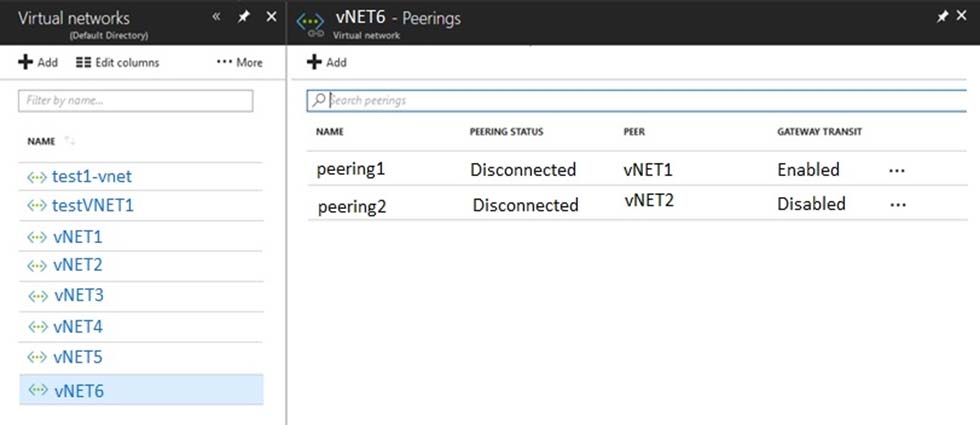The image size is (980, 425).
Task: Open ellipsis menu for peering1 row
Action: point(897,170)
